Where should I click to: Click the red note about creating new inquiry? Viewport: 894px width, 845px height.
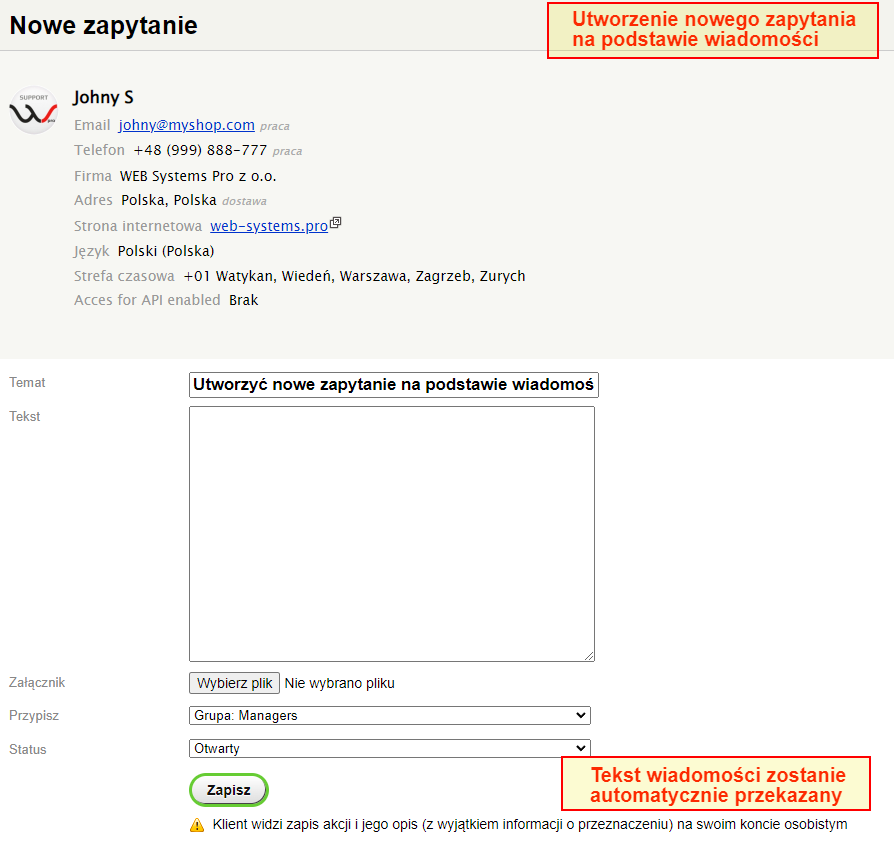712,30
